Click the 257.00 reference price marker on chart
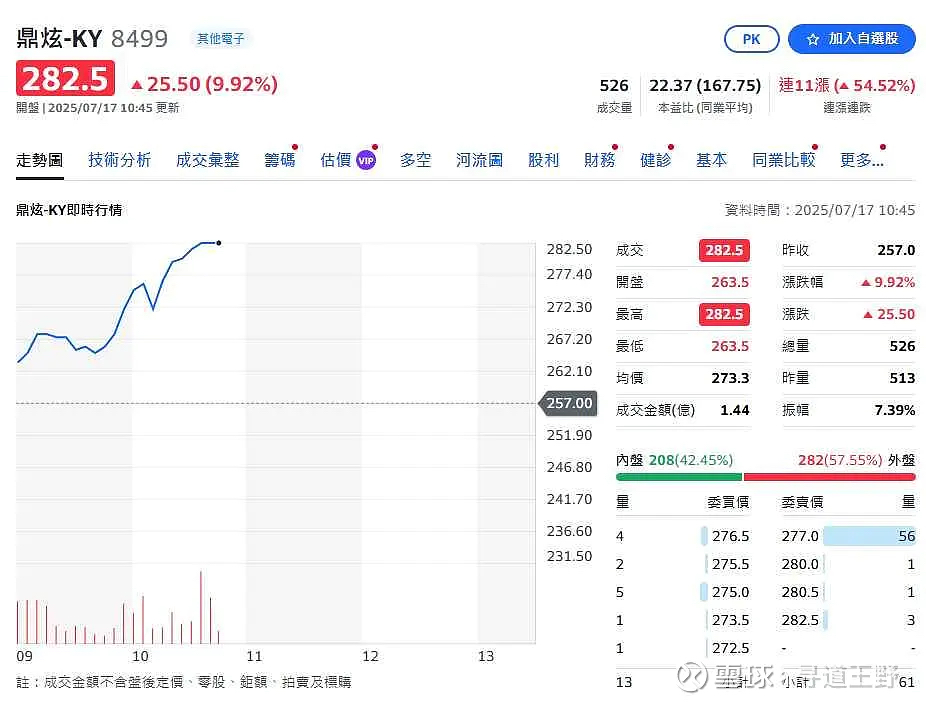Image resolution: width=926 pixels, height=705 pixels. pos(568,403)
